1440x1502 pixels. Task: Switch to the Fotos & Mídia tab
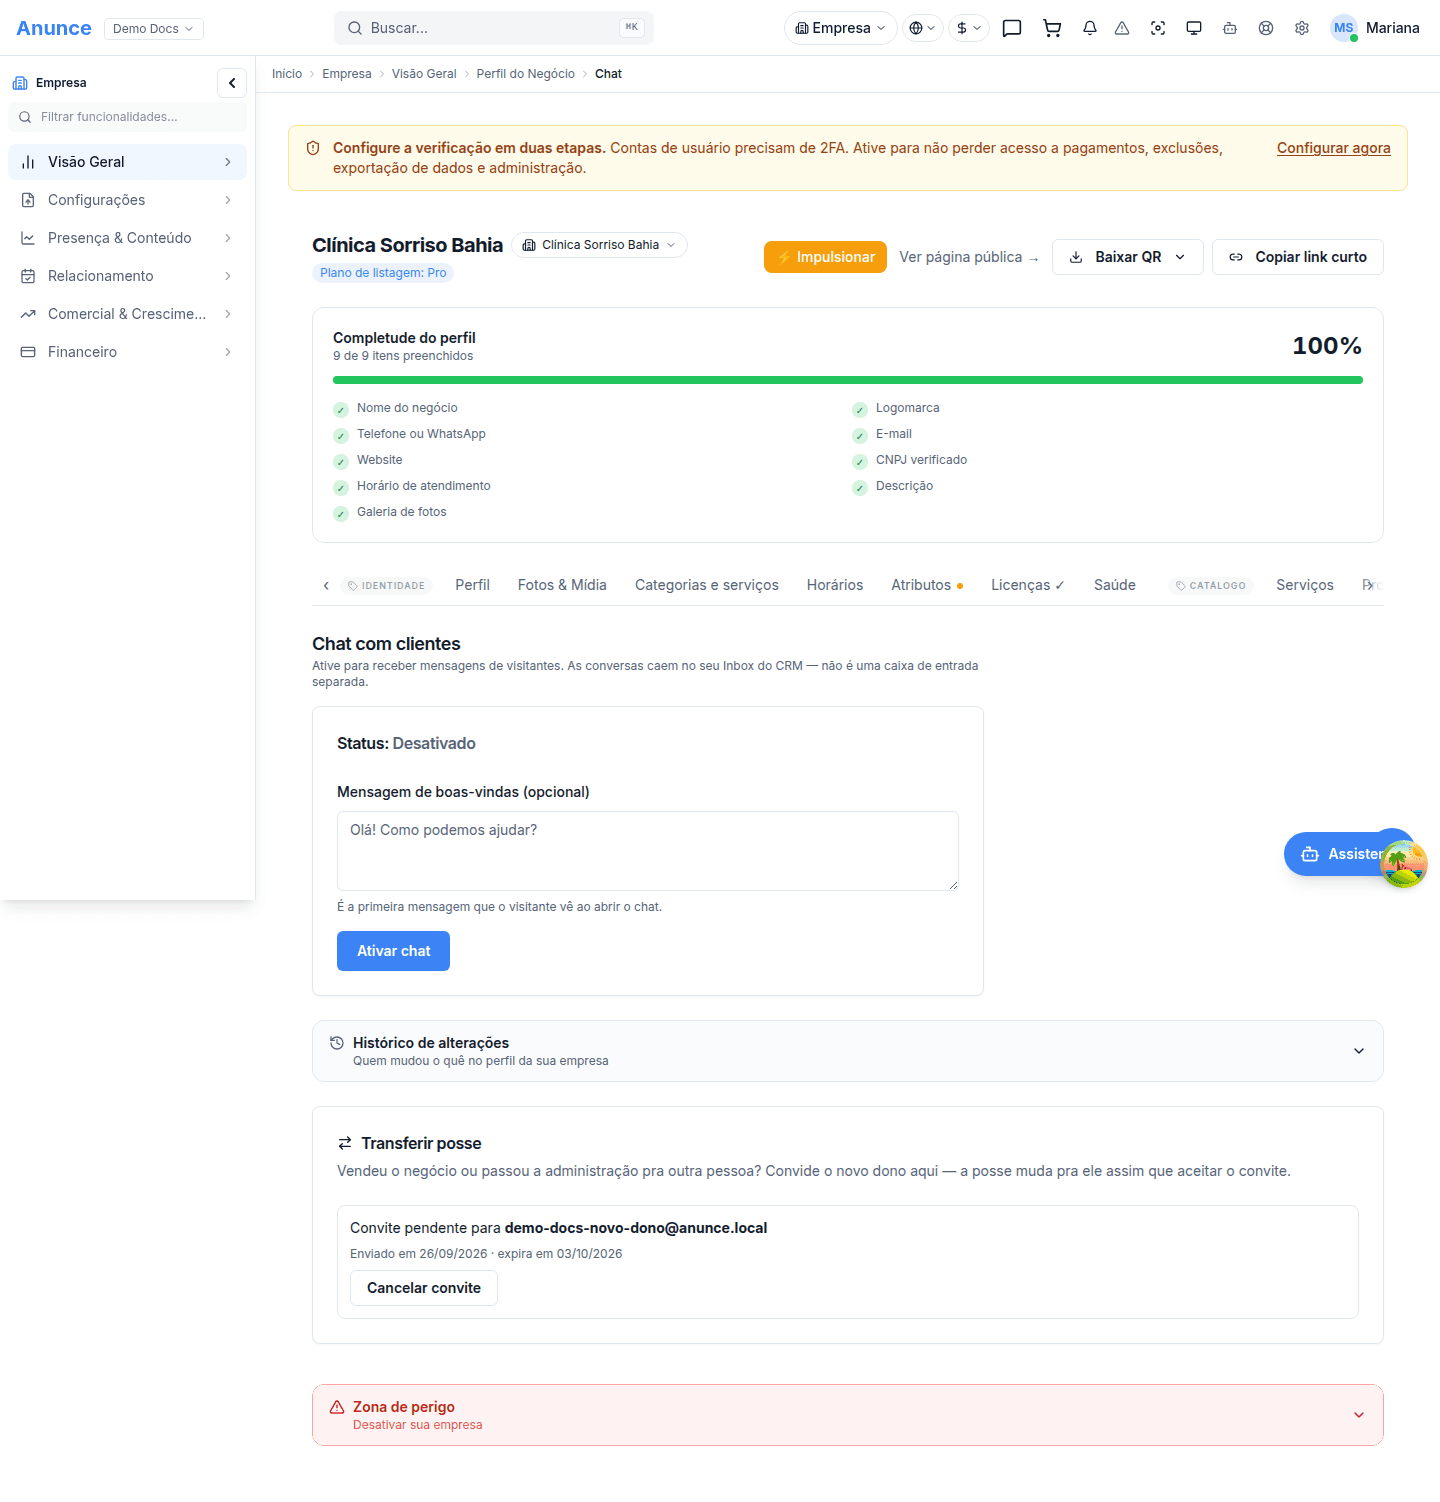tap(562, 585)
